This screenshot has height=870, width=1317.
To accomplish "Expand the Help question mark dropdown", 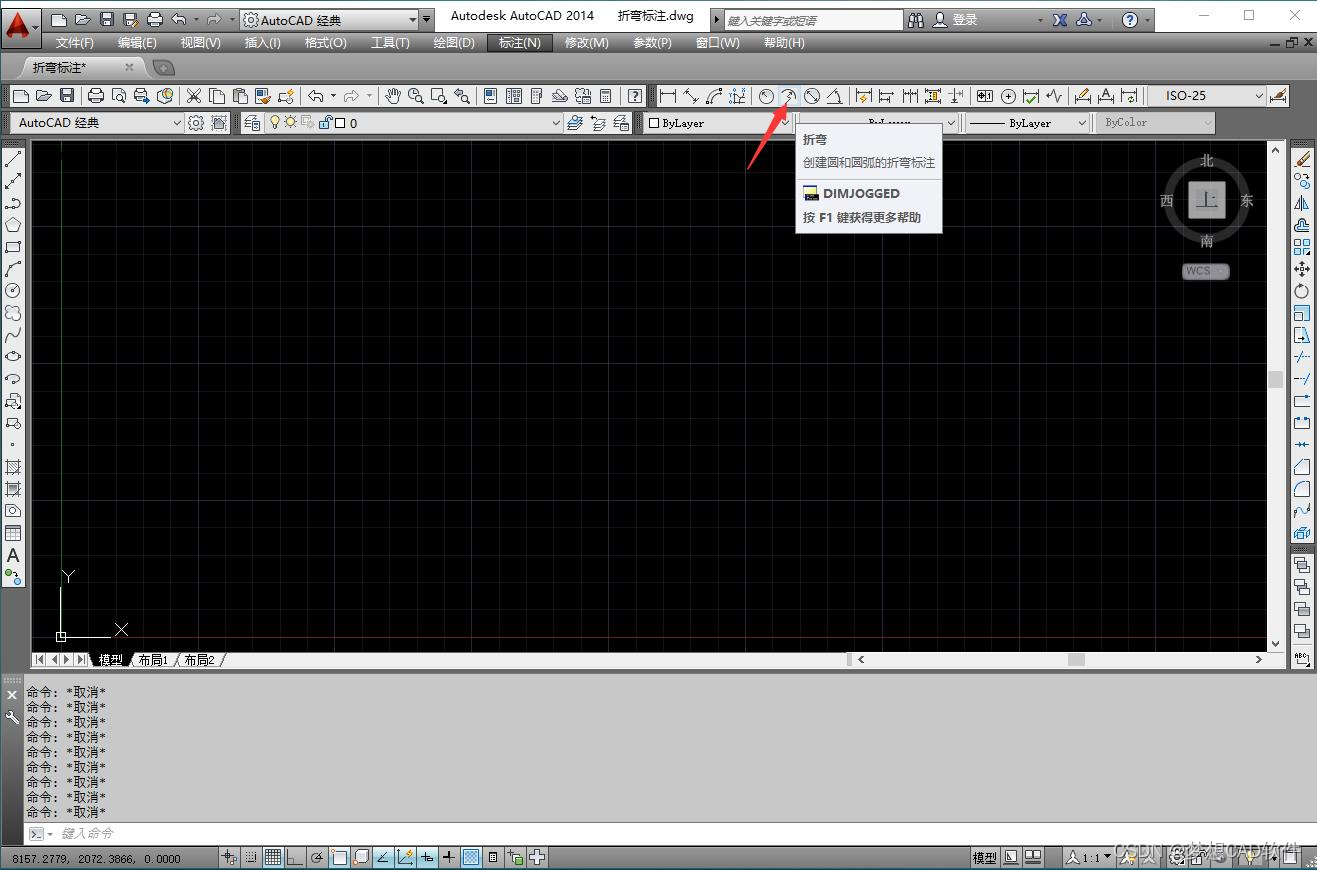I will [1147, 19].
